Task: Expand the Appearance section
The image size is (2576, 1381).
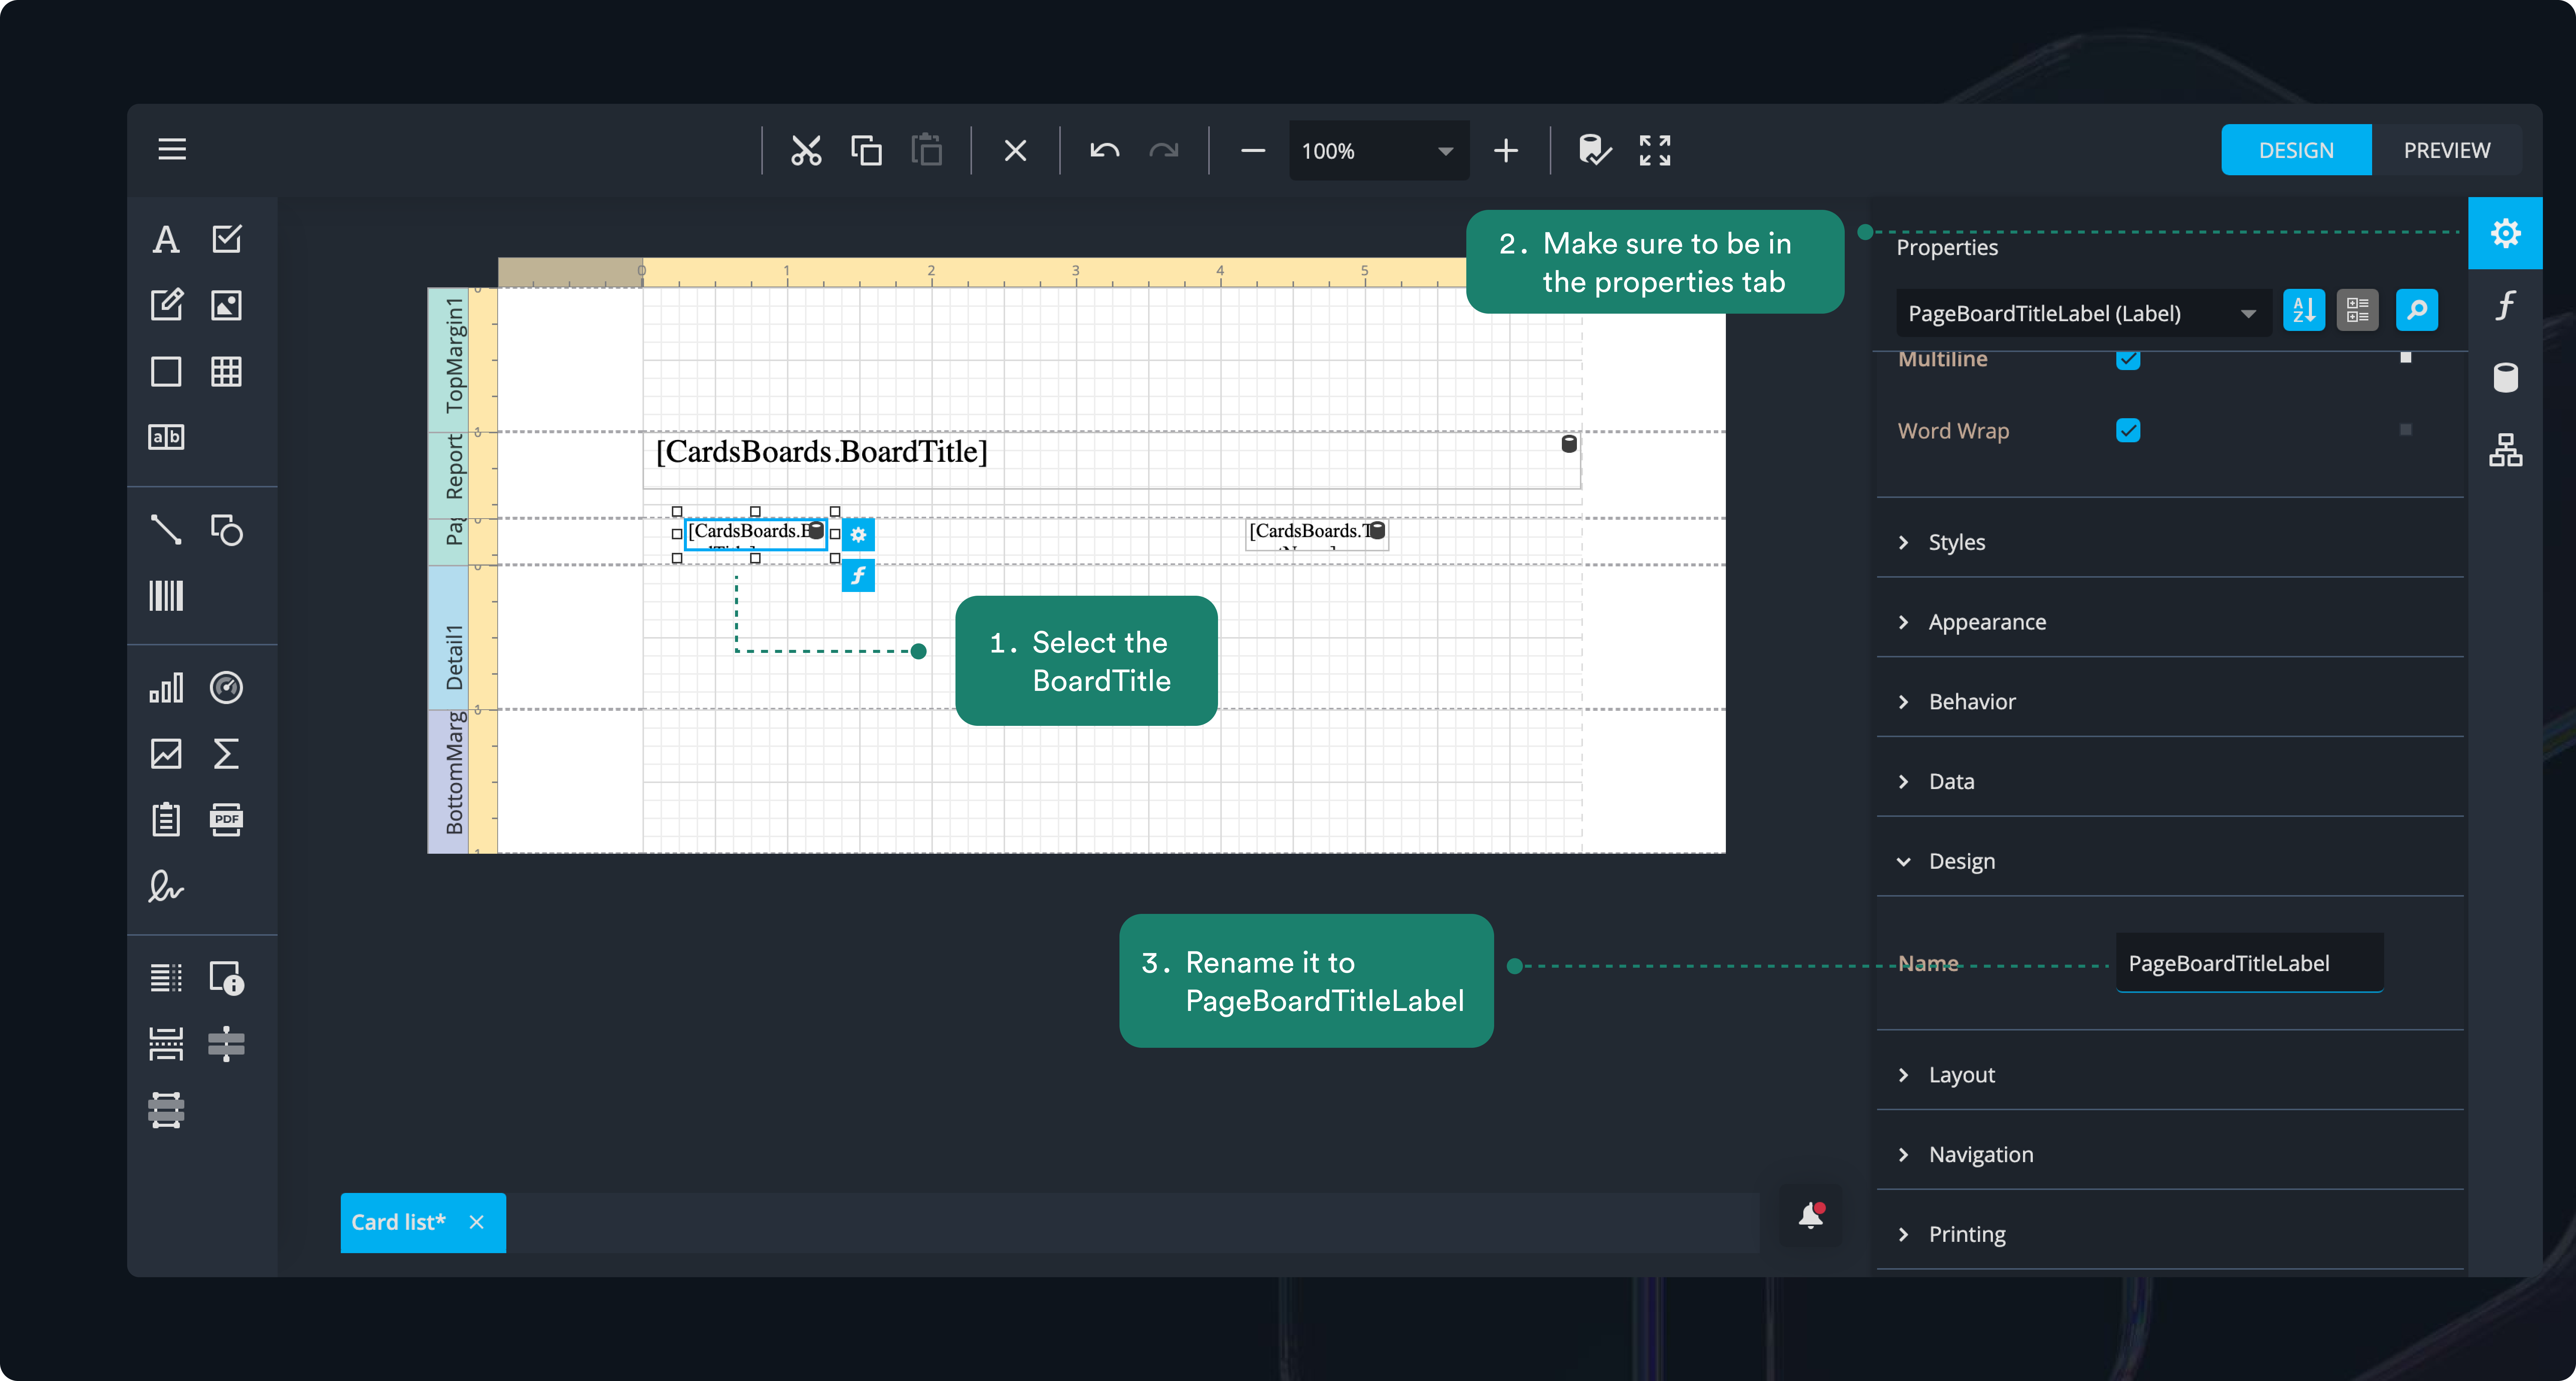Action: pyautogui.click(x=2170, y=622)
